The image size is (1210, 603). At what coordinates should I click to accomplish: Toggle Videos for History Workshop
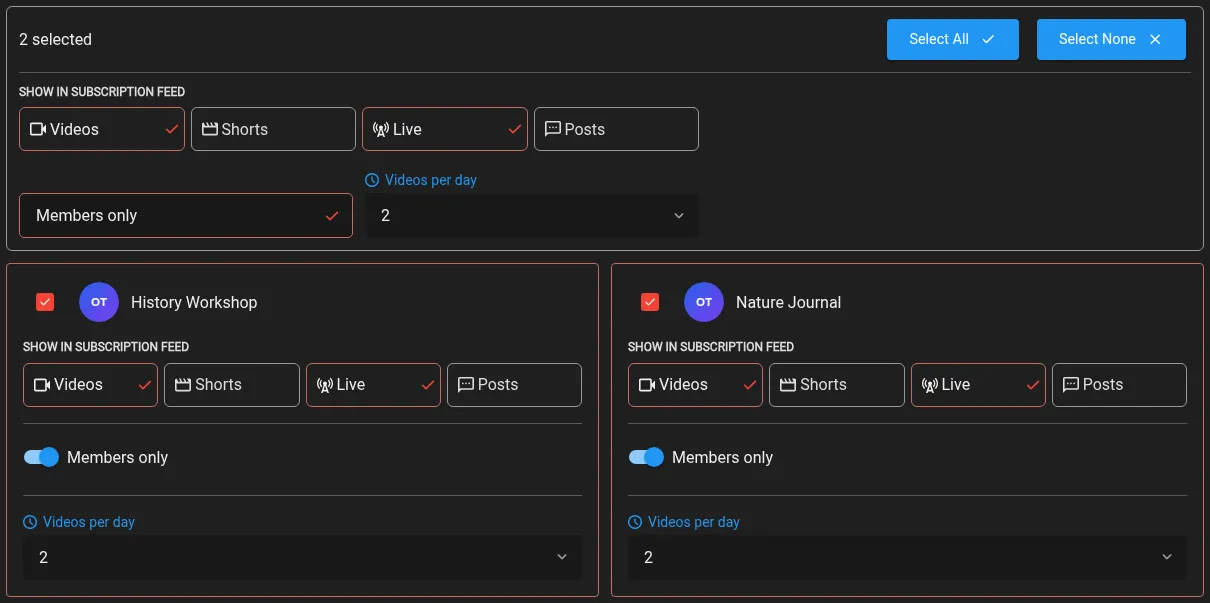(x=90, y=385)
